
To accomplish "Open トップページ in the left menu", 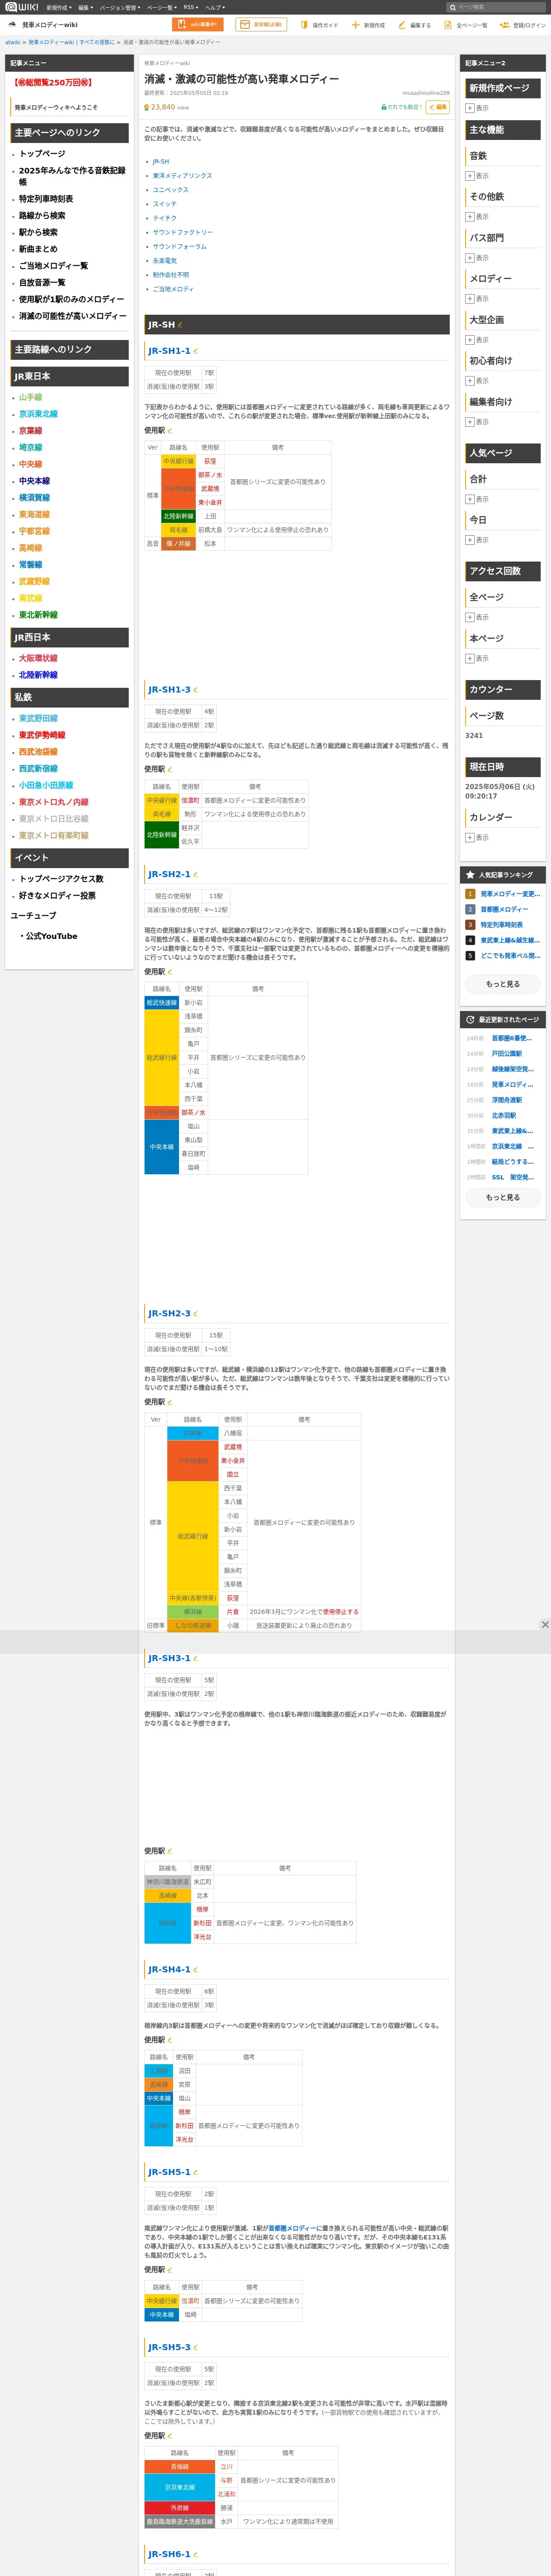I will [x=42, y=154].
